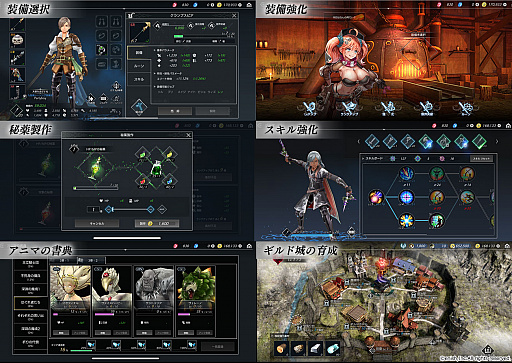Click the green potion ingredient in crafting center
512x363 pixels.
tap(156, 169)
